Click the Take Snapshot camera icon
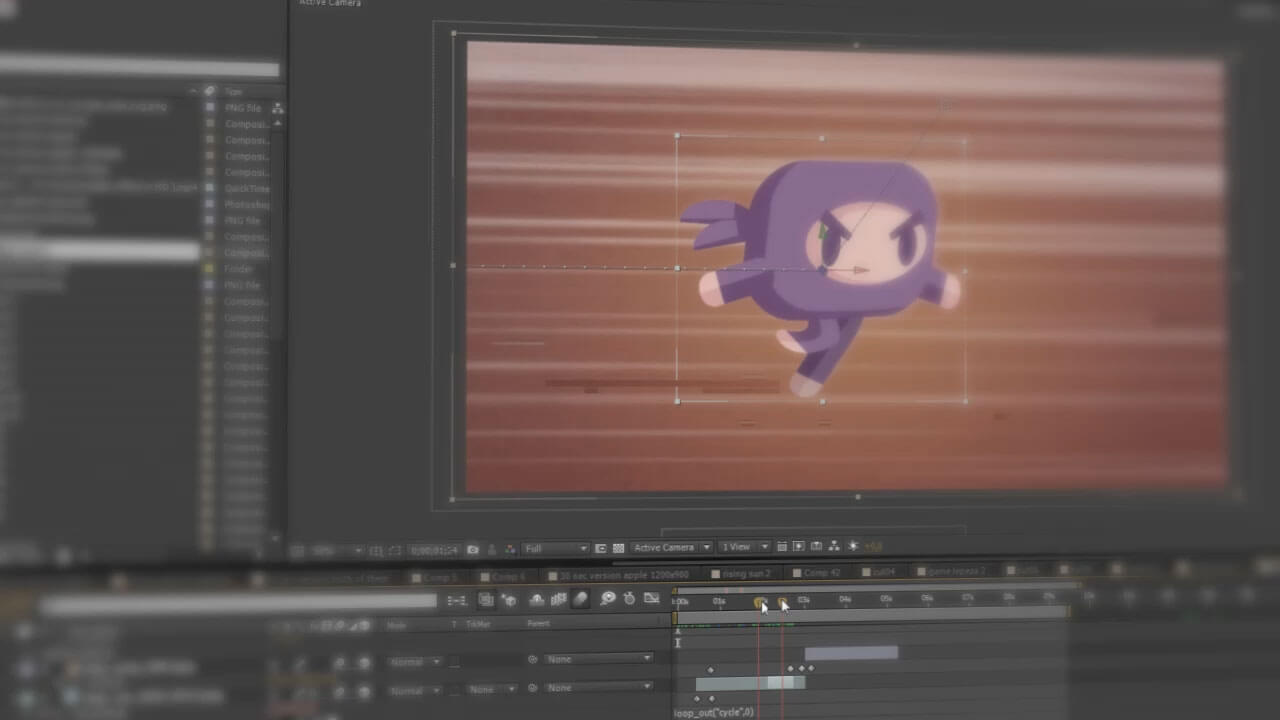1280x720 pixels. coord(473,549)
